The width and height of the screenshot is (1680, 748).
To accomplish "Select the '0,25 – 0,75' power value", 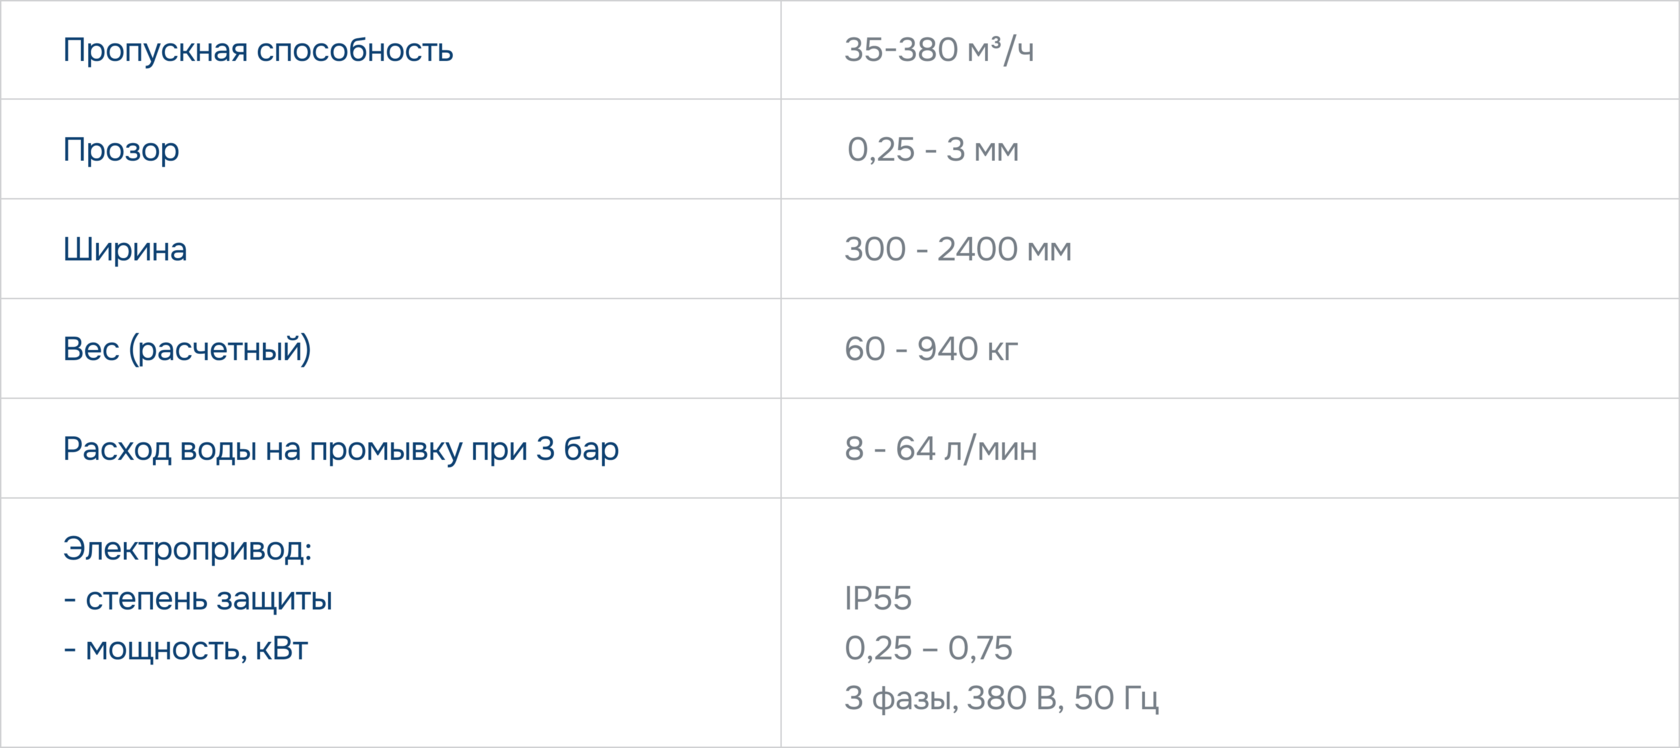I will [928, 649].
